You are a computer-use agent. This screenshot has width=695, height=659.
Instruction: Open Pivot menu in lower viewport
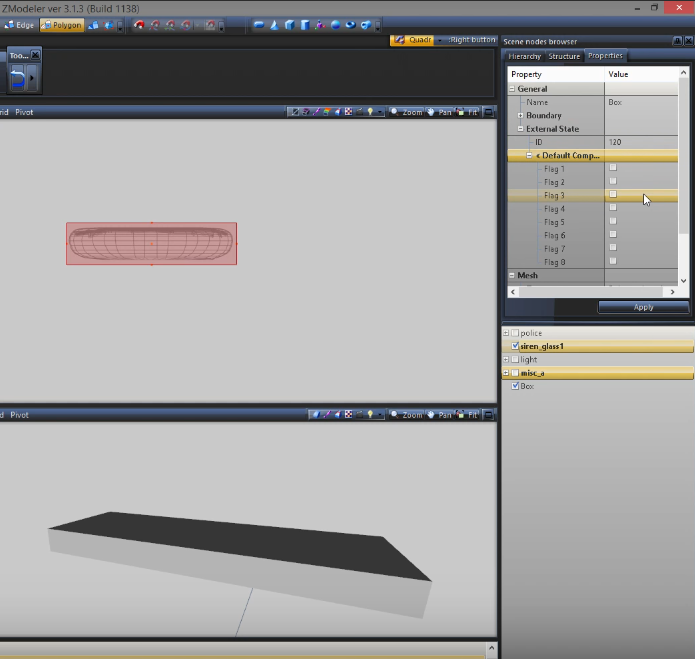19,415
